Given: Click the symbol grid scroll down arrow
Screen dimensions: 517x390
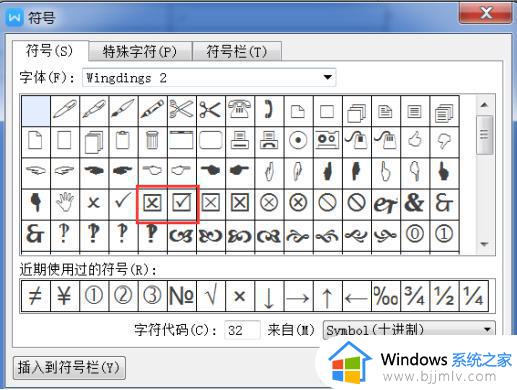Looking at the screenshot, I should coord(484,244).
